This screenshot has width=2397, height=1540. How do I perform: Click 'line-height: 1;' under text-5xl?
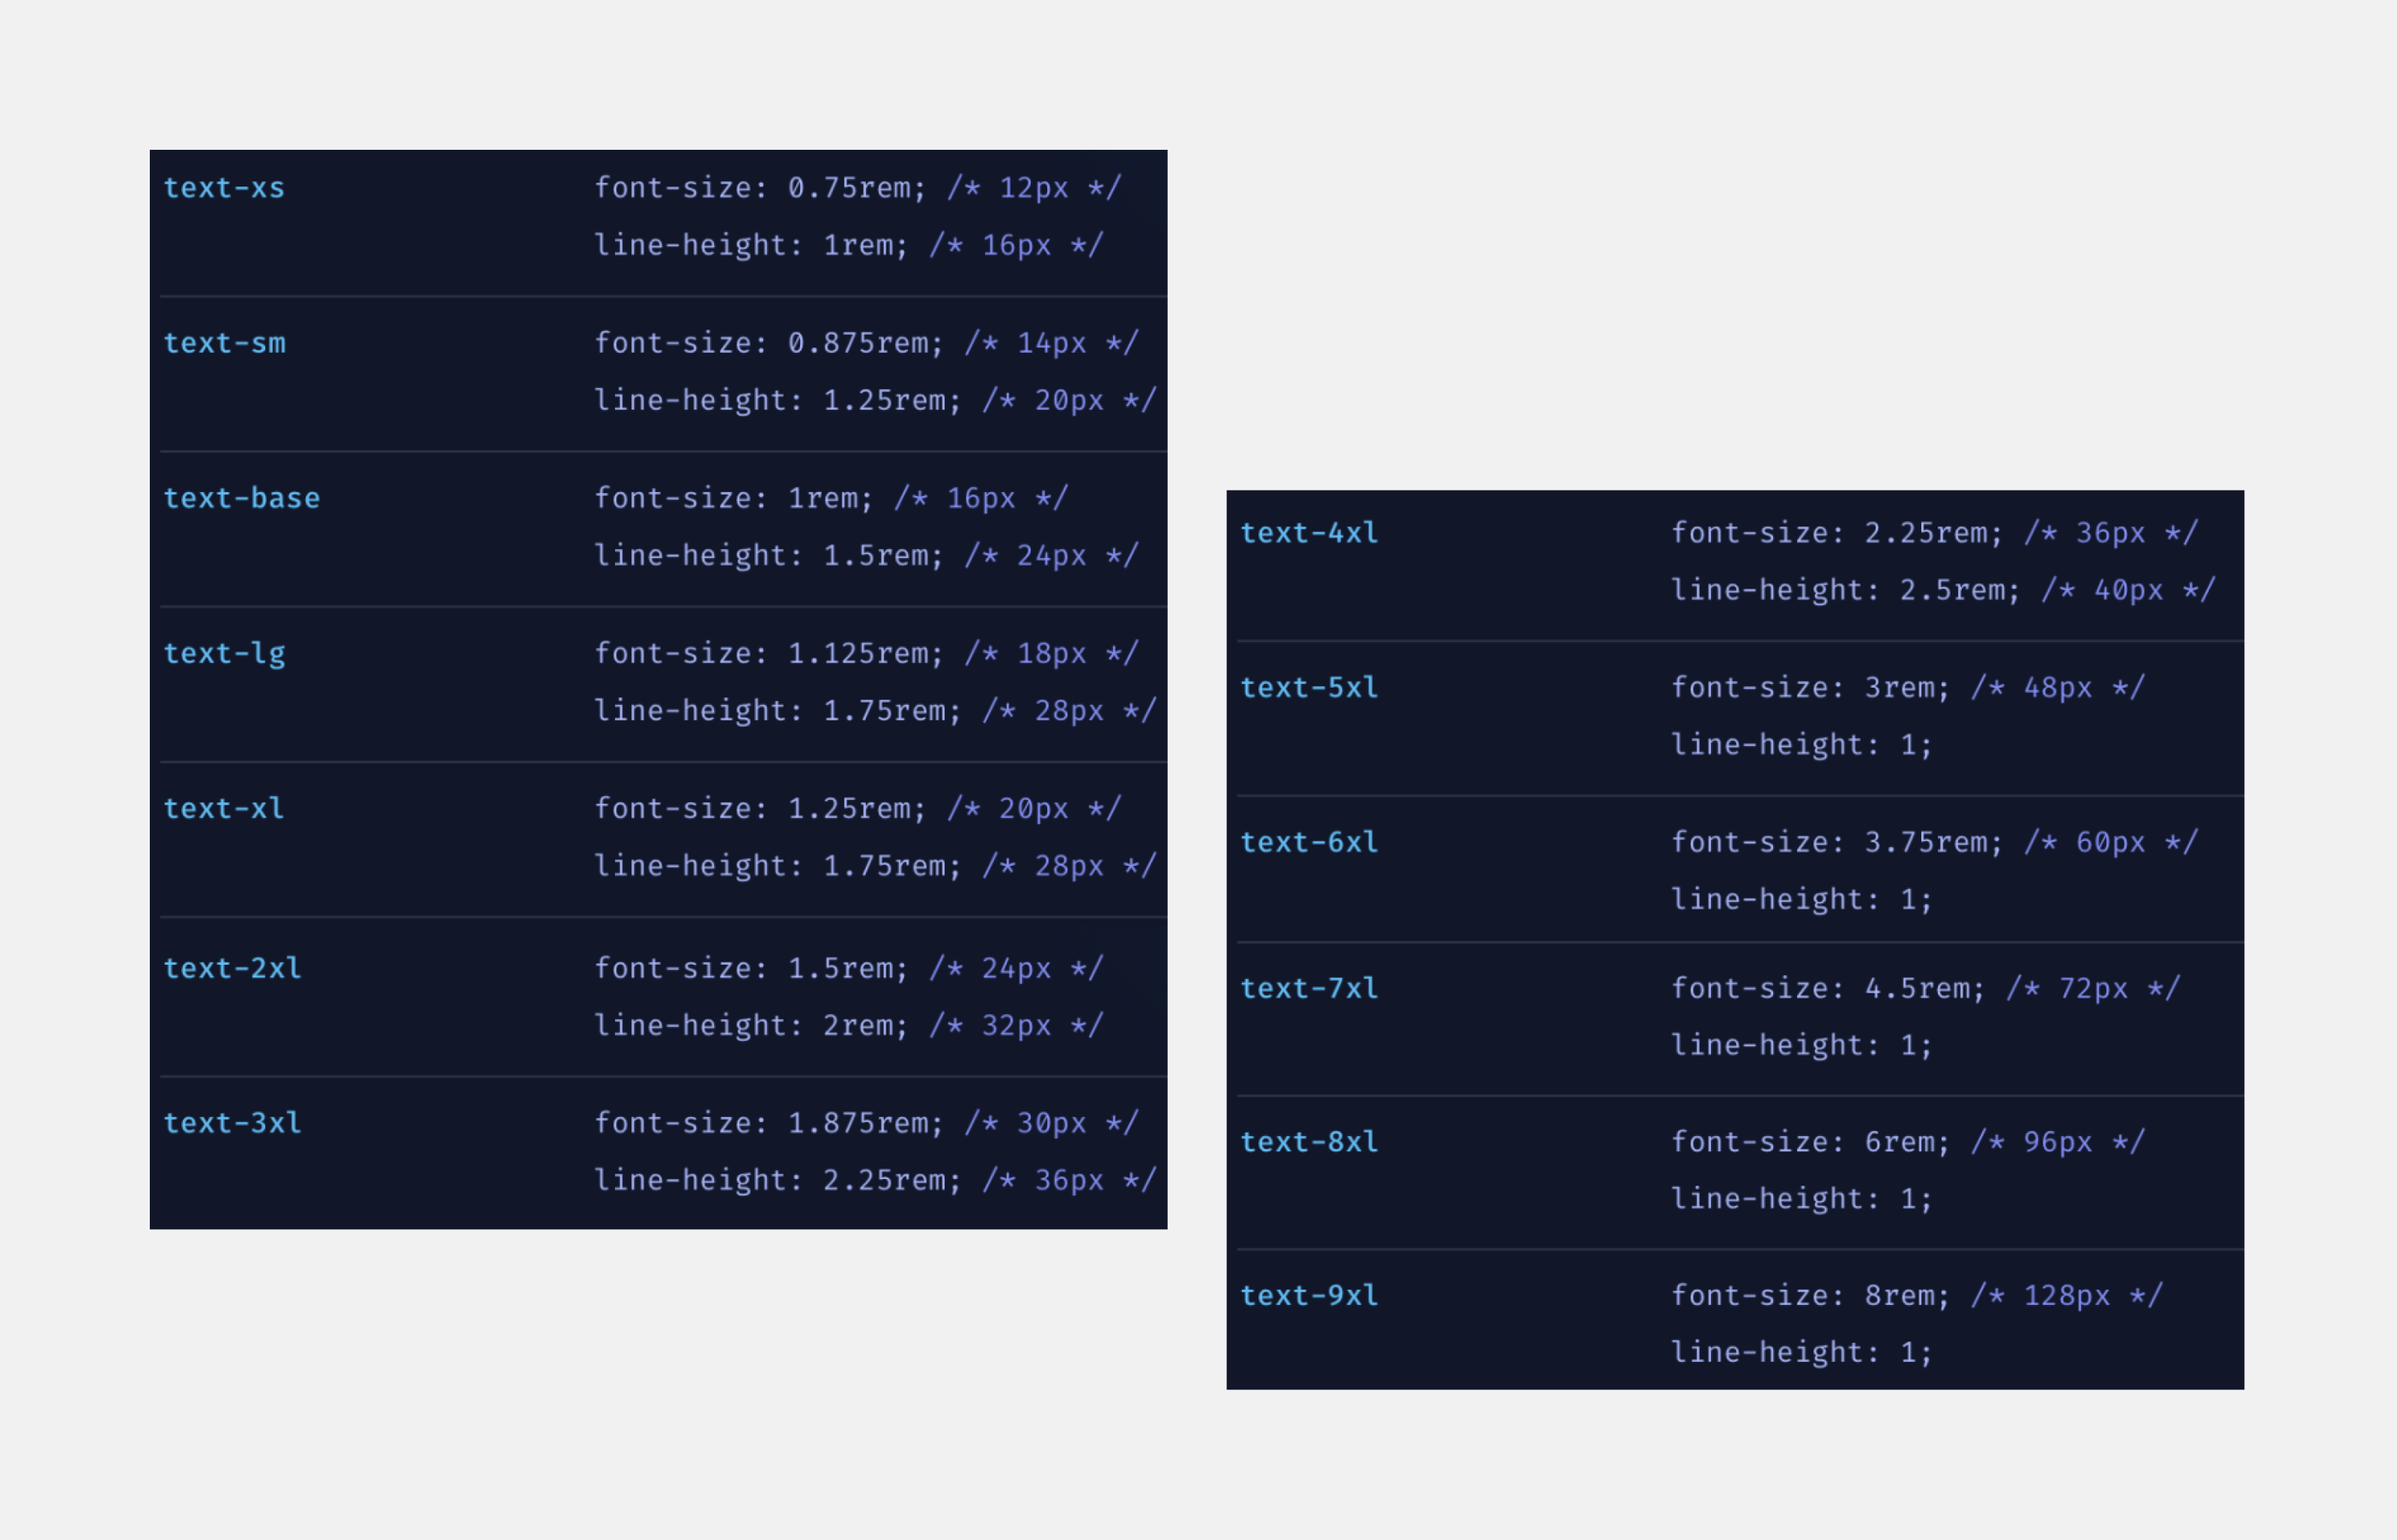coord(1801,745)
